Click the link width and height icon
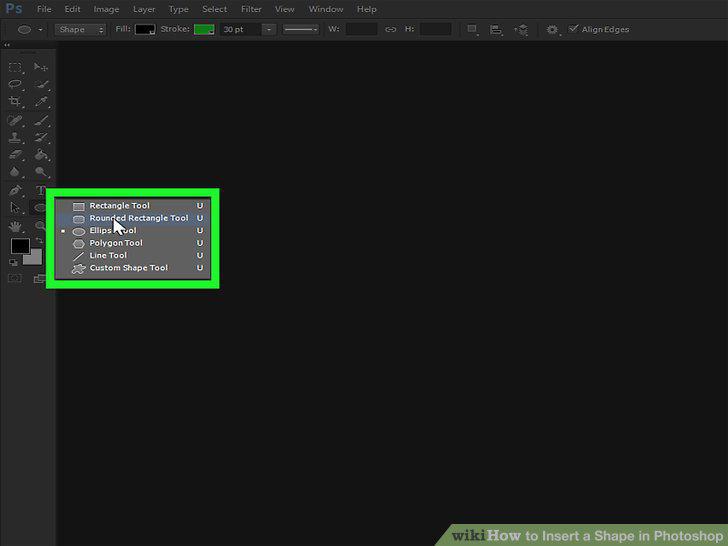Image resolution: width=728 pixels, height=546 pixels. (x=390, y=29)
